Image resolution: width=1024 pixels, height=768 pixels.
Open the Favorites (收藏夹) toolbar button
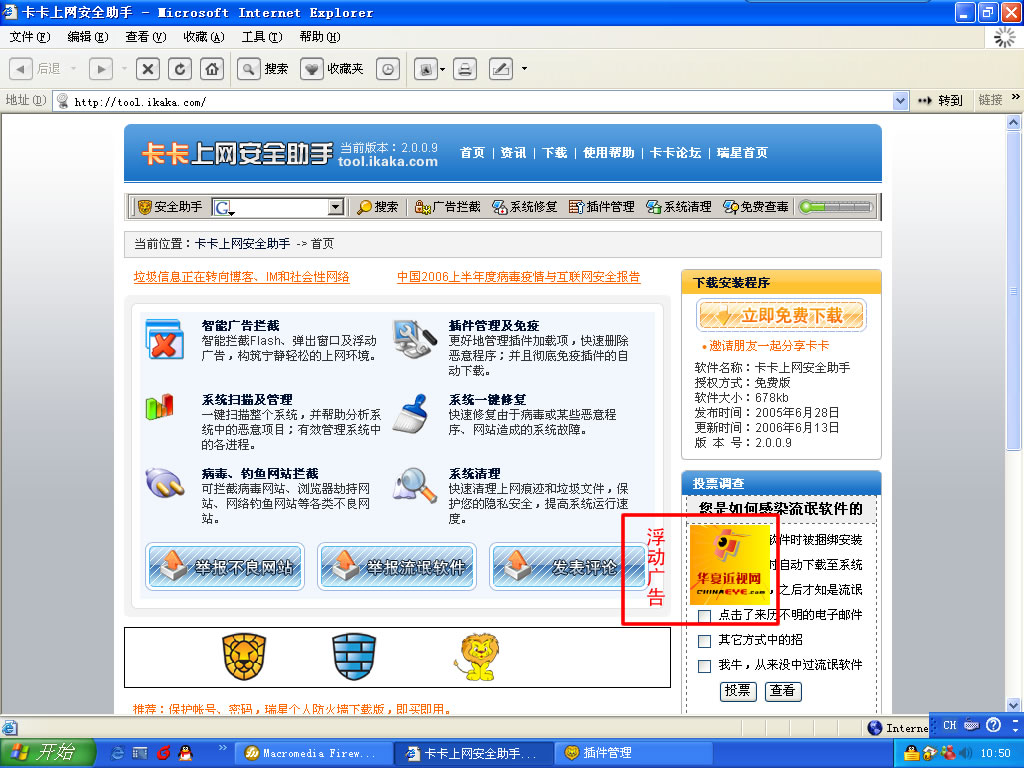[332, 69]
